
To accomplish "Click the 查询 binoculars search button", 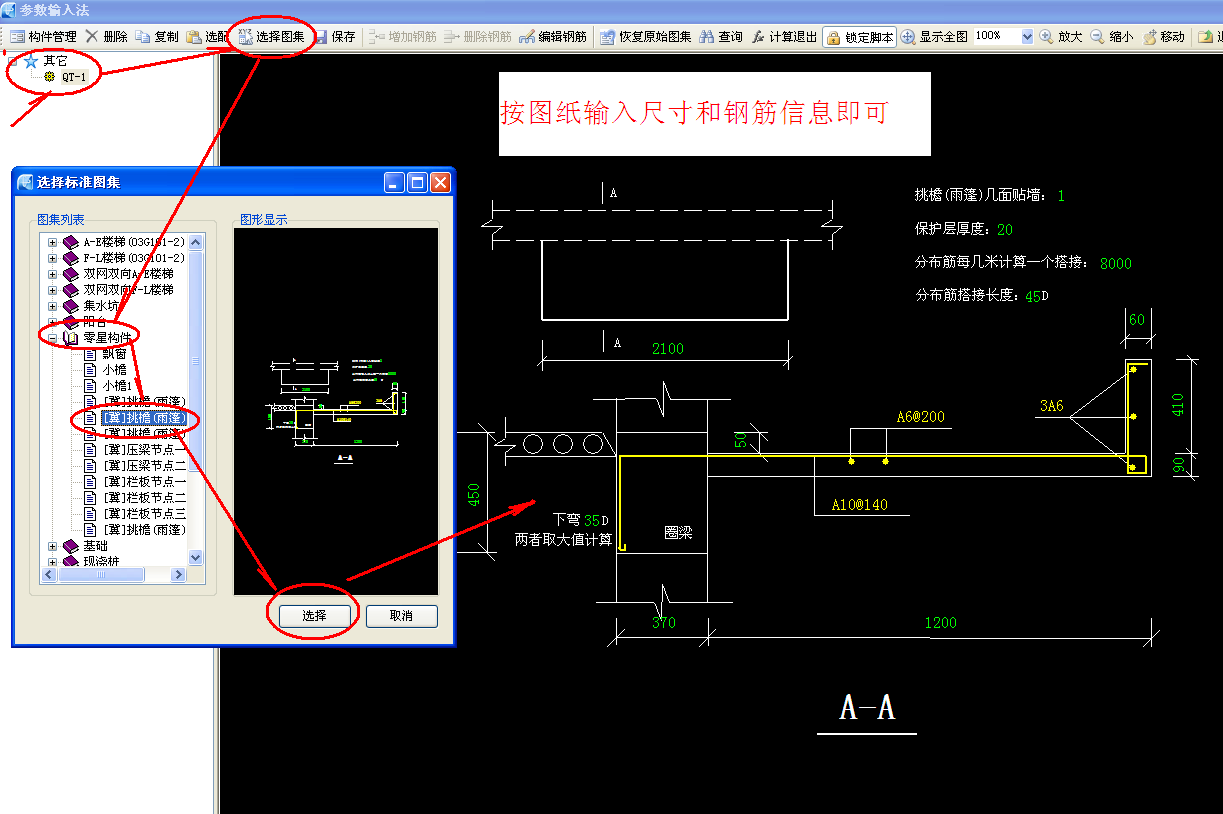I will coord(721,37).
